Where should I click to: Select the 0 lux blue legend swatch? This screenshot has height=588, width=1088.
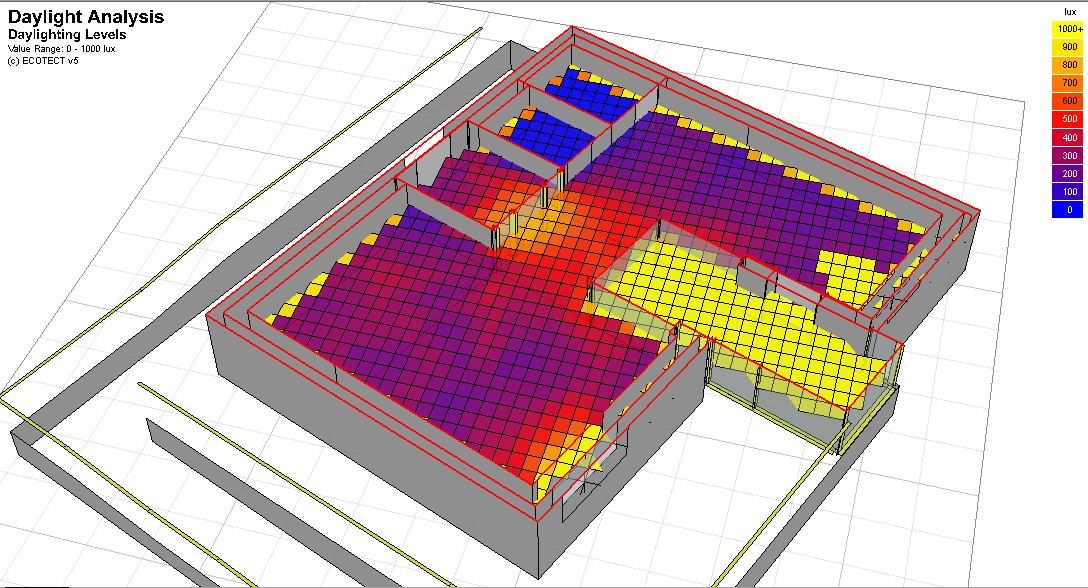(x=1069, y=210)
